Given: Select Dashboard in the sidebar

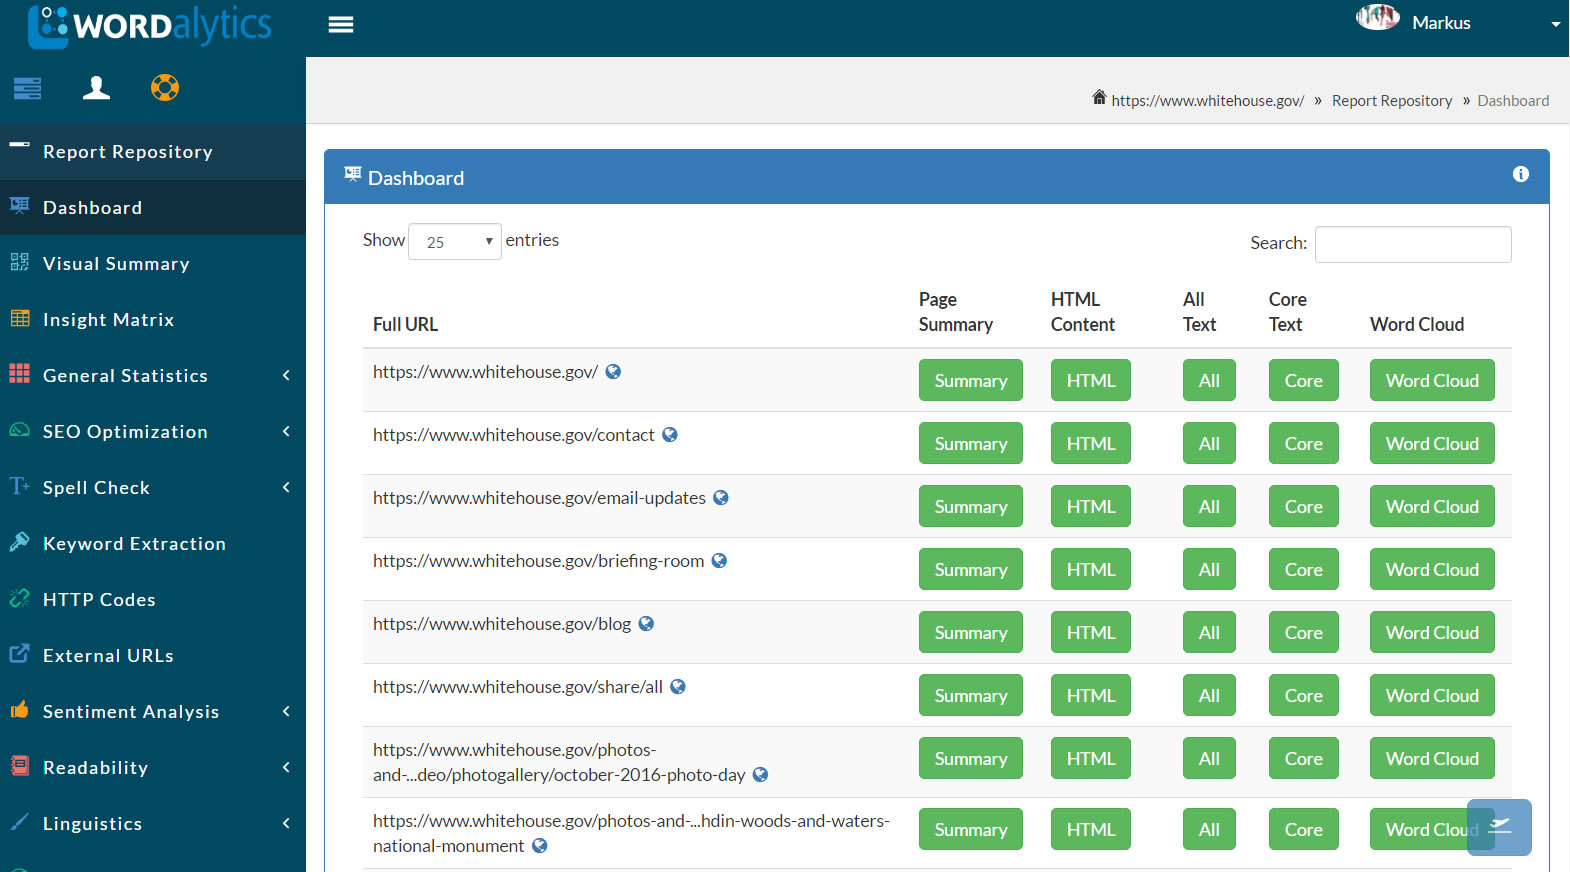Looking at the screenshot, I should pyautogui.click(x=153, y=207).
